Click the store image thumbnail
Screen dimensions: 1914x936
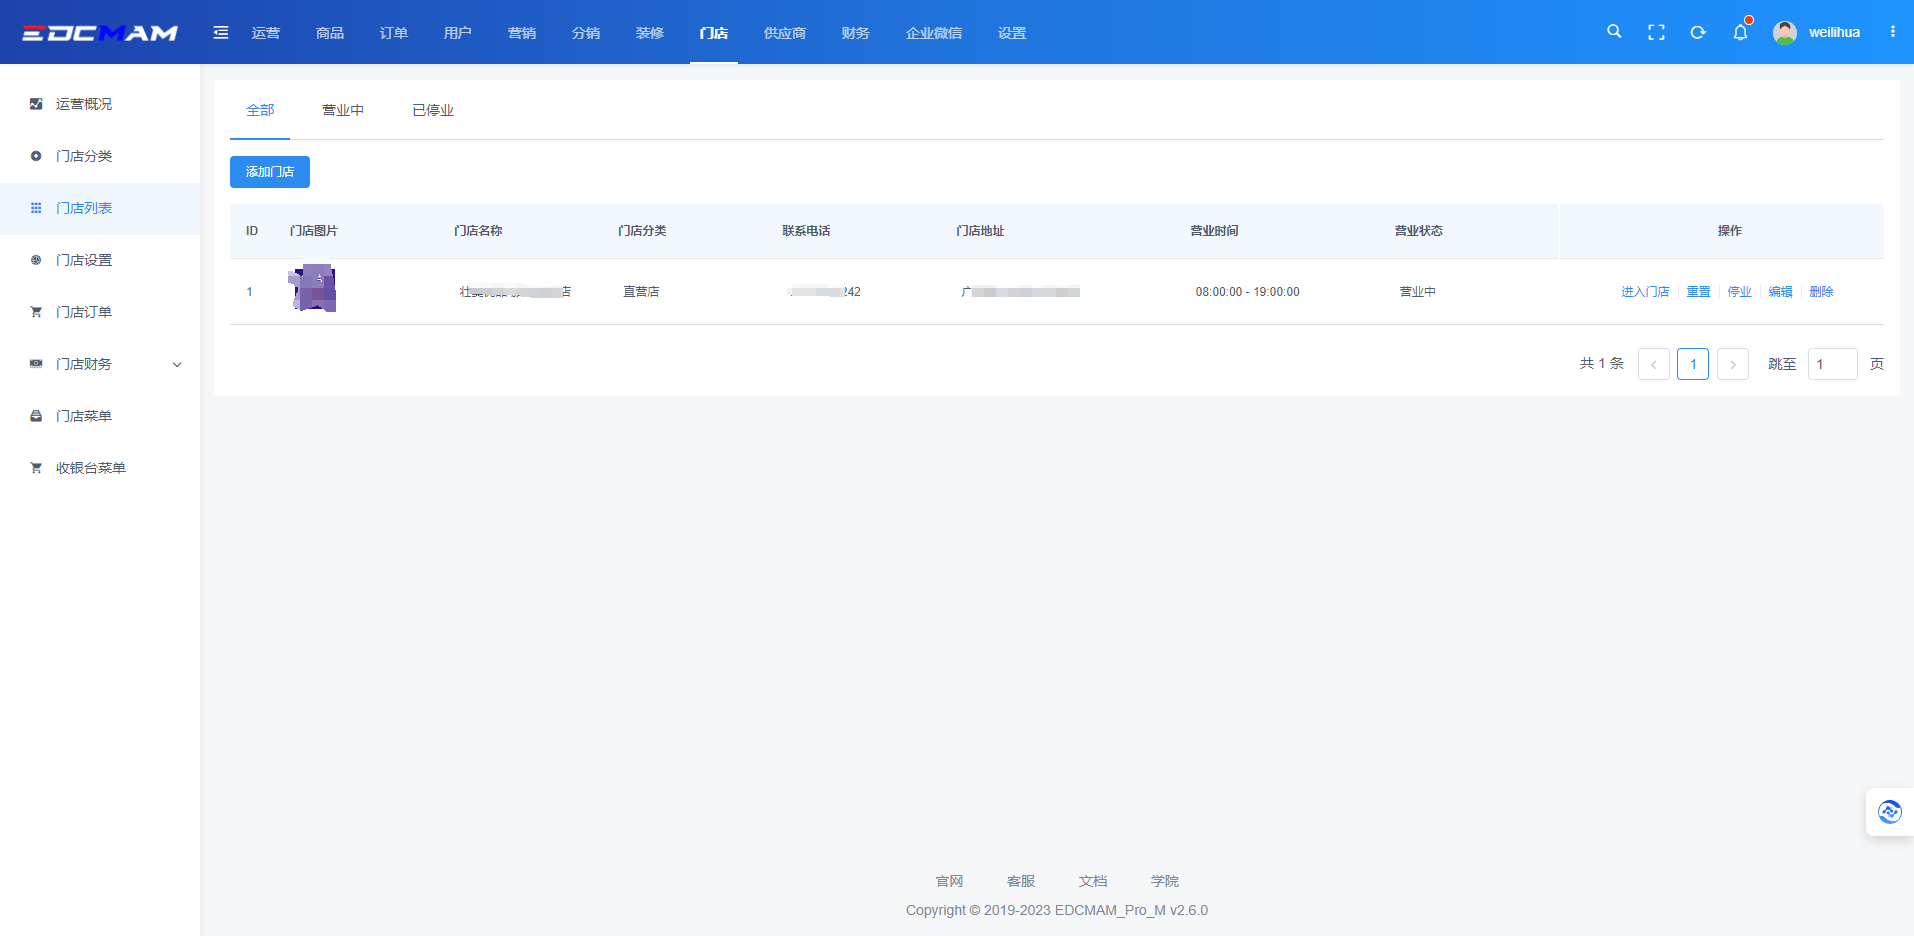(x=313, y=289)
